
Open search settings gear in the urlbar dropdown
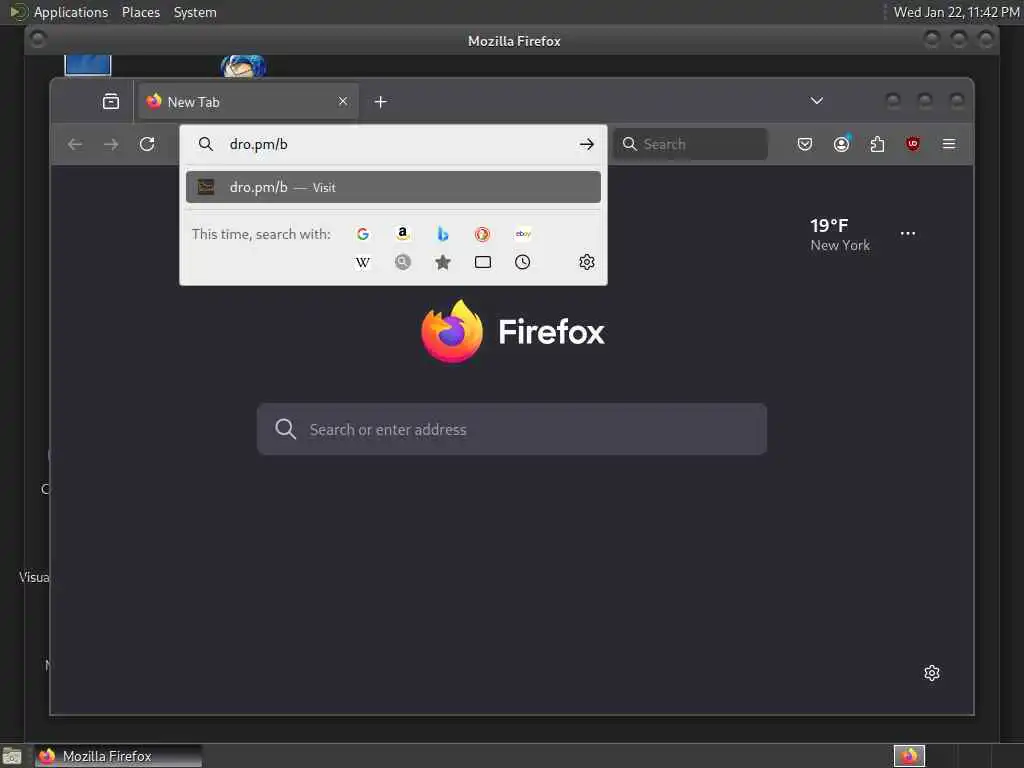586,262
